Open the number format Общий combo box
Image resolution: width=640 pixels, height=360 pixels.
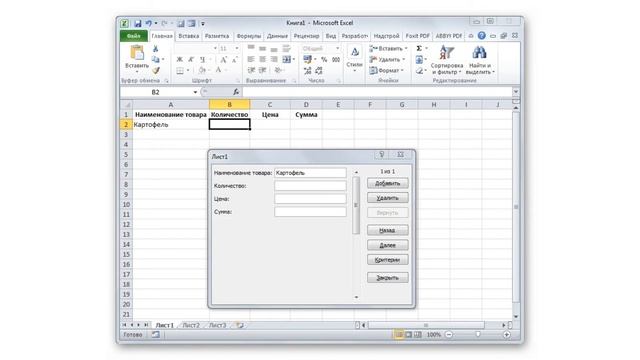tap(321, 49)
